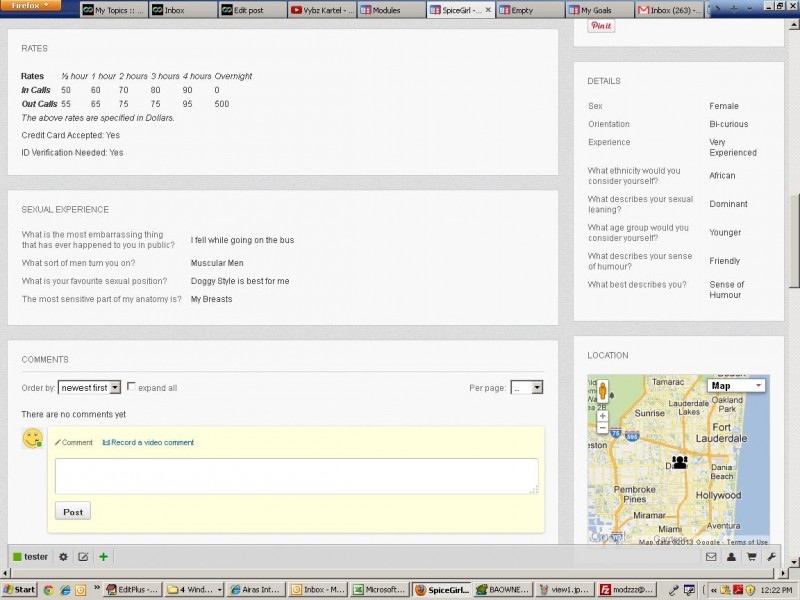Click the wrench icon in bottom bar
The height and width of the screenshot is (600, 800).
click(x=771, y=557)
